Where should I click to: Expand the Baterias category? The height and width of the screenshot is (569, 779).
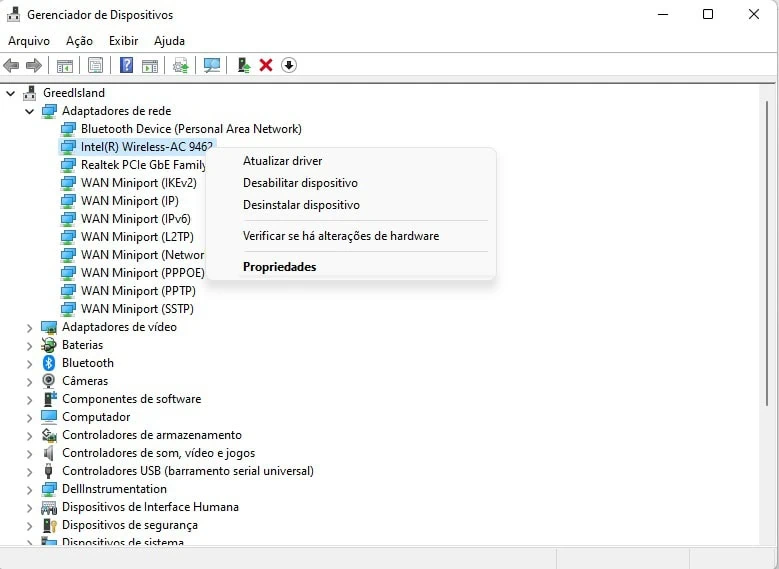[x=30, y=346]
